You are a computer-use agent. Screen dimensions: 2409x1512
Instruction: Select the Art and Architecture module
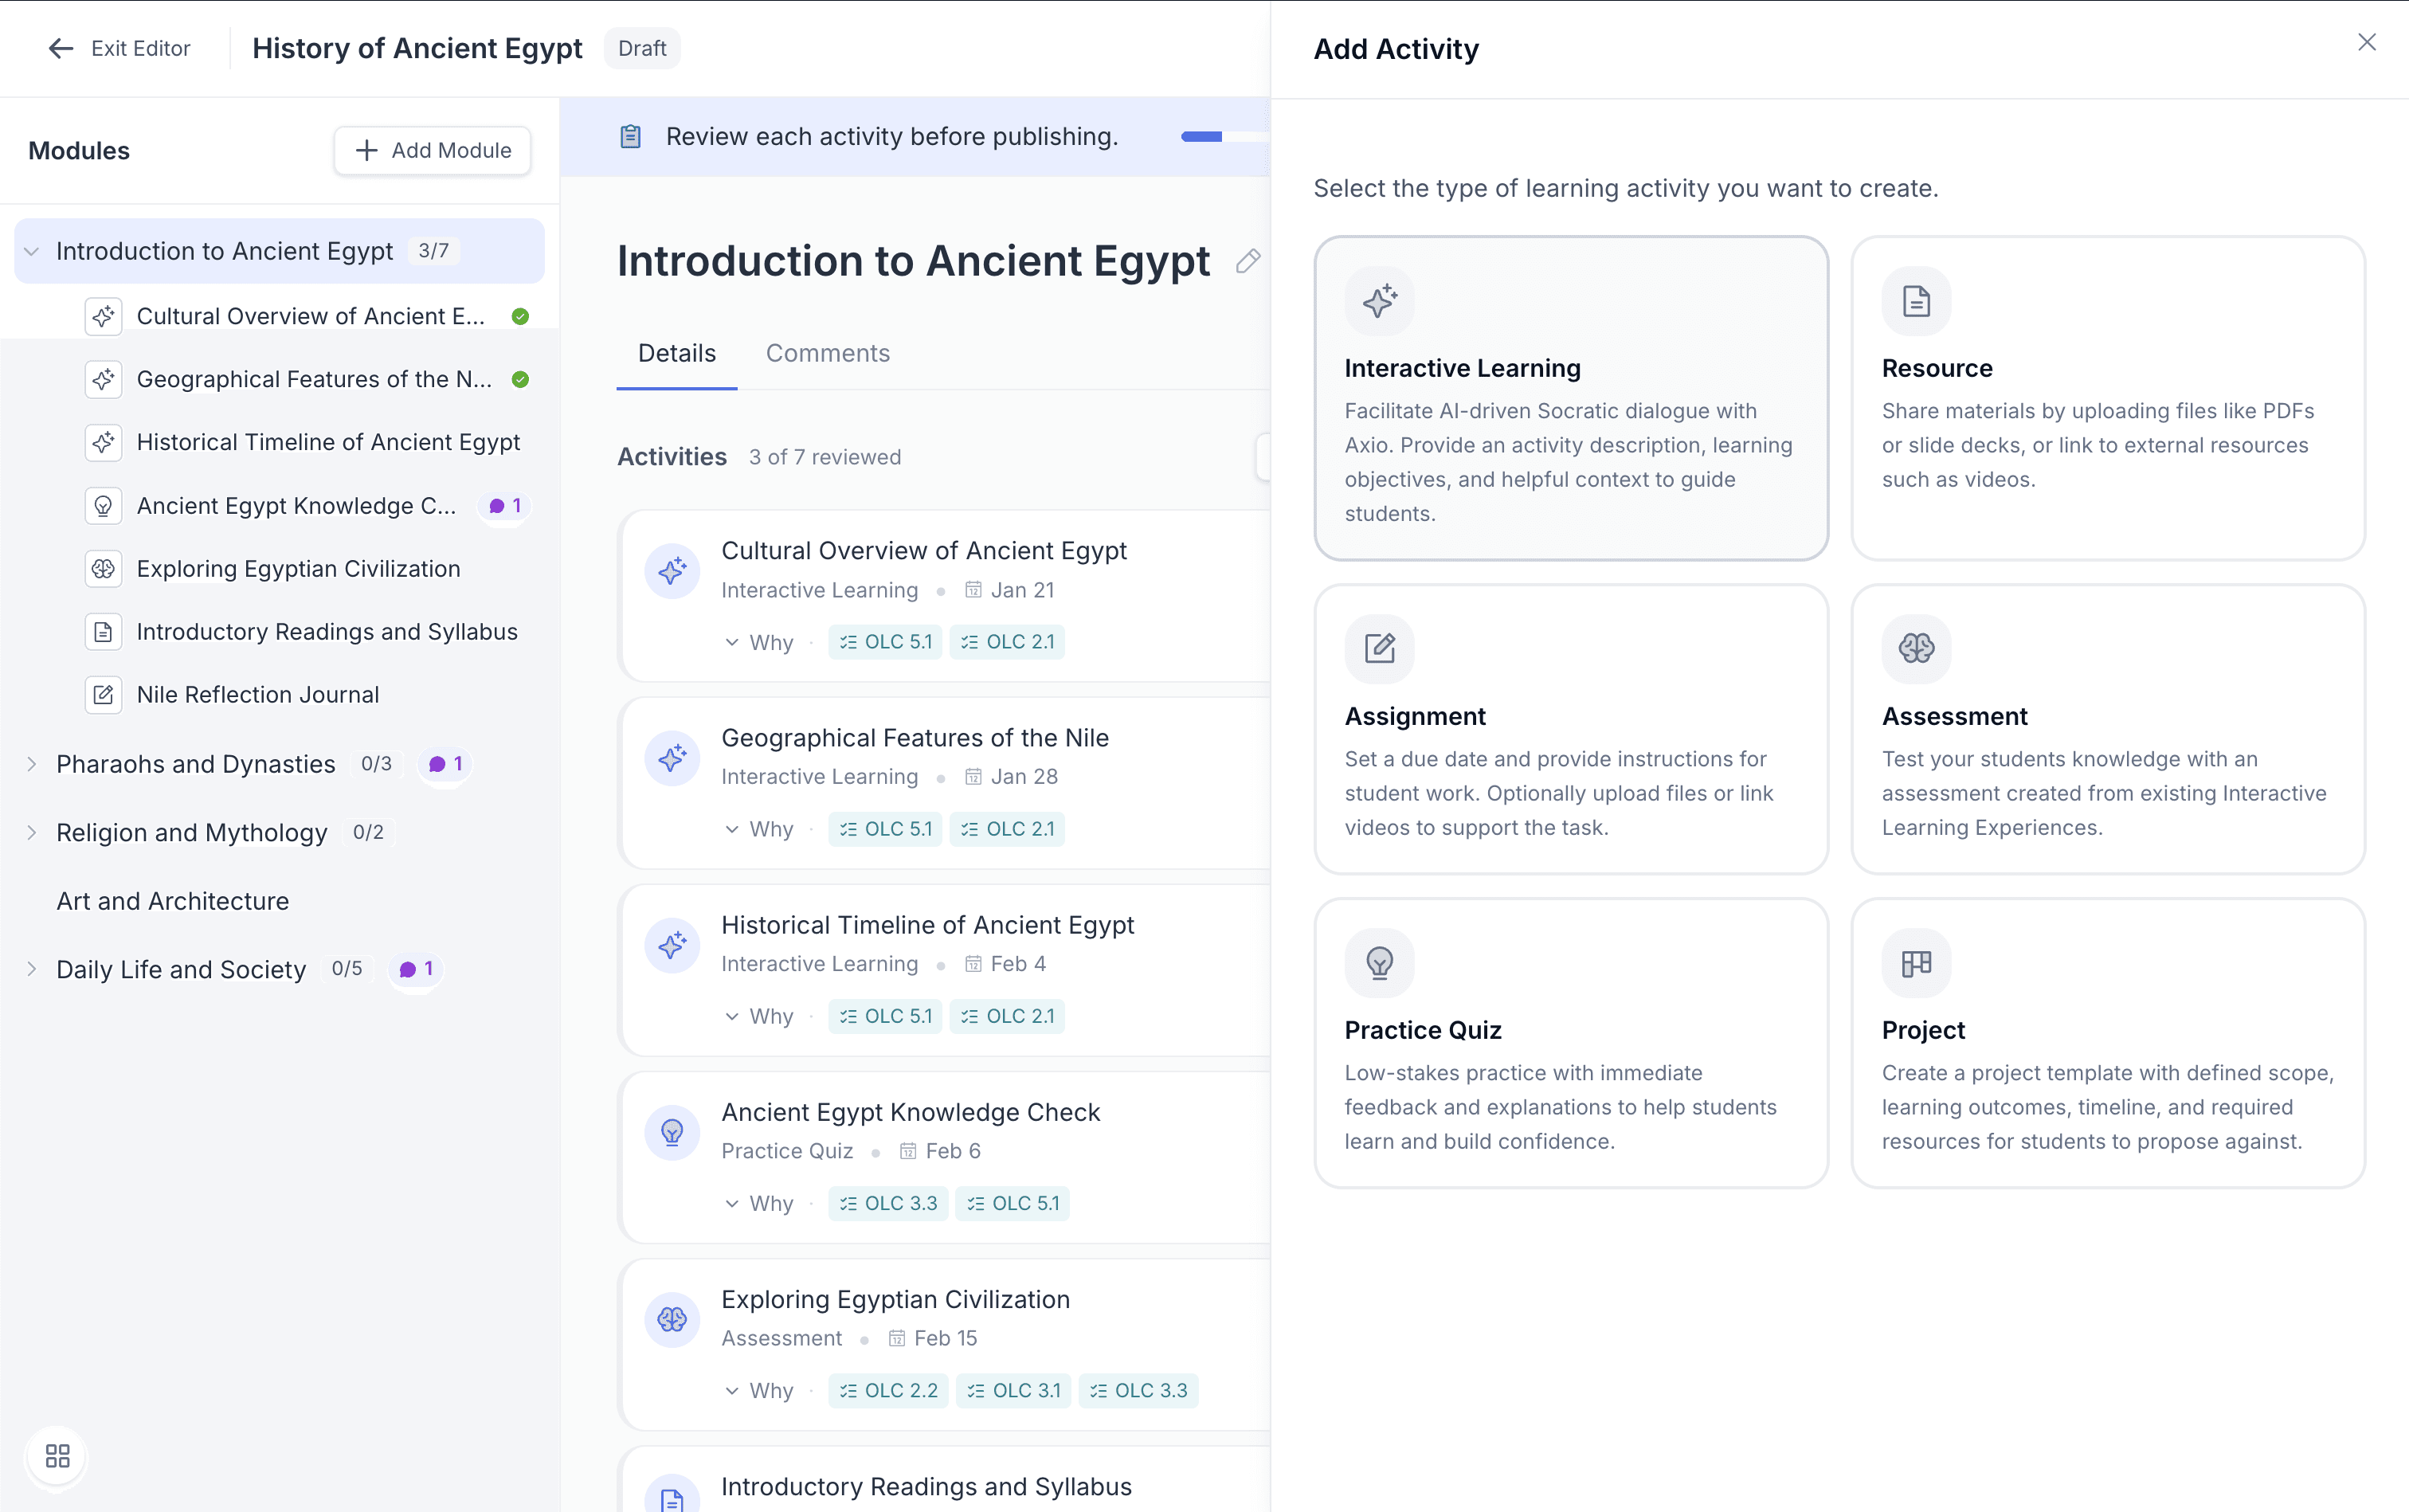point(173,901)
